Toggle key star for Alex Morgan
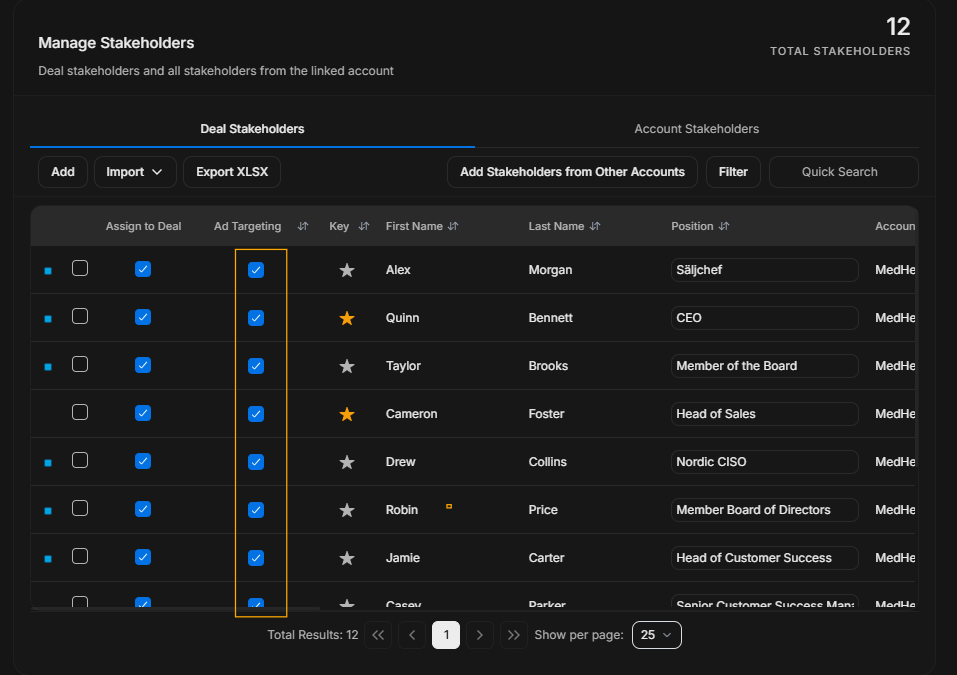Screen dimensions: 957x675 click(347, 270)
